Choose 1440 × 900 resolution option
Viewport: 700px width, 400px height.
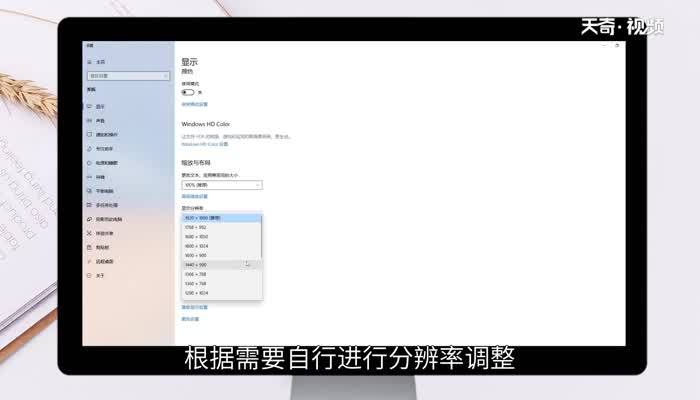click(x=221, y=265)
